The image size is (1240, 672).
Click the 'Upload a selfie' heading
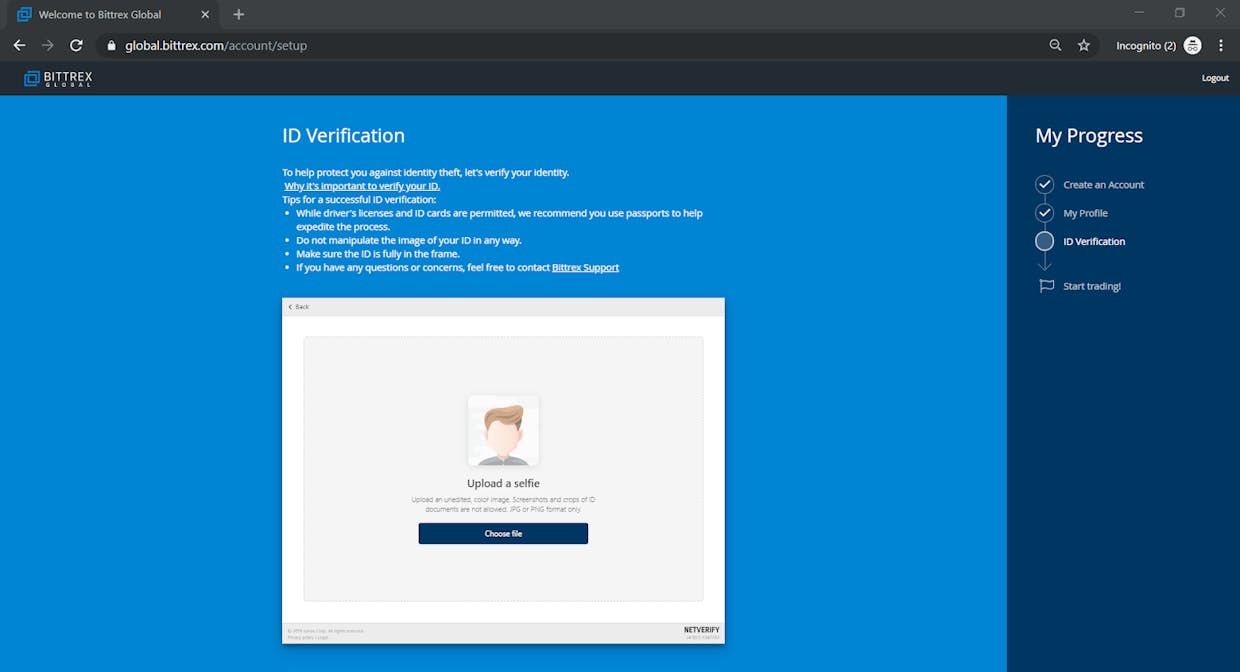(x=503, y=483)
